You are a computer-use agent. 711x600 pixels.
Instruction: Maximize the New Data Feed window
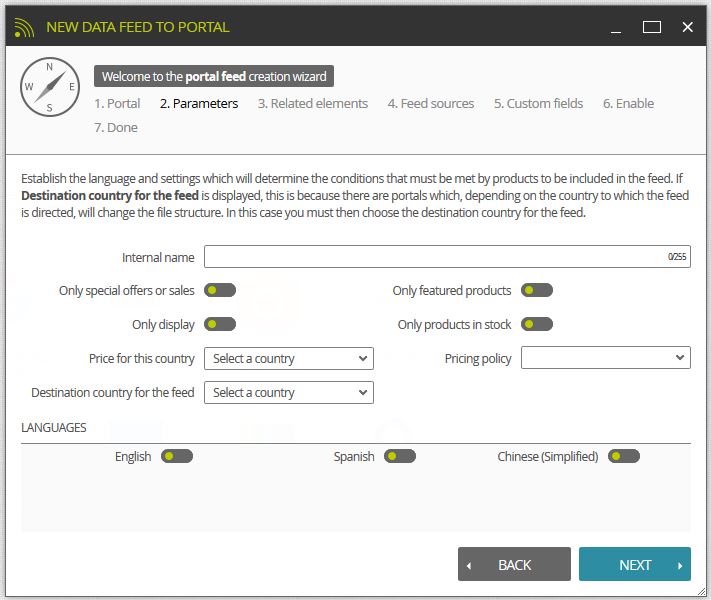point(652,27)
